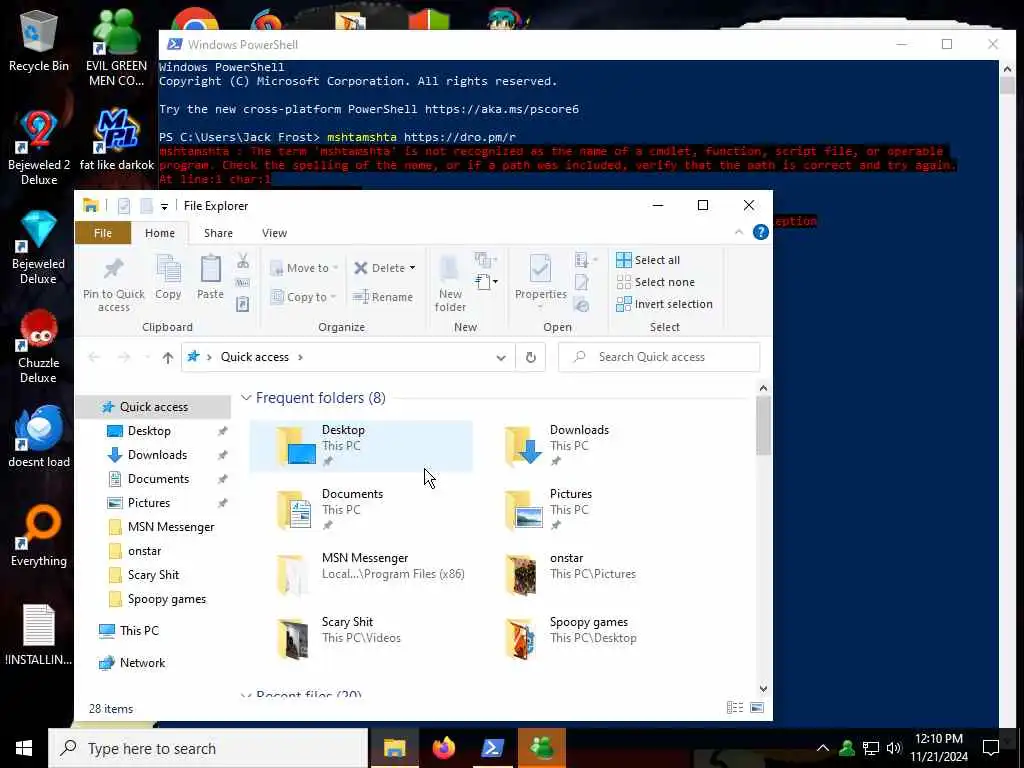
Task: Open the File tab
Action: click(x=103, y=233)
